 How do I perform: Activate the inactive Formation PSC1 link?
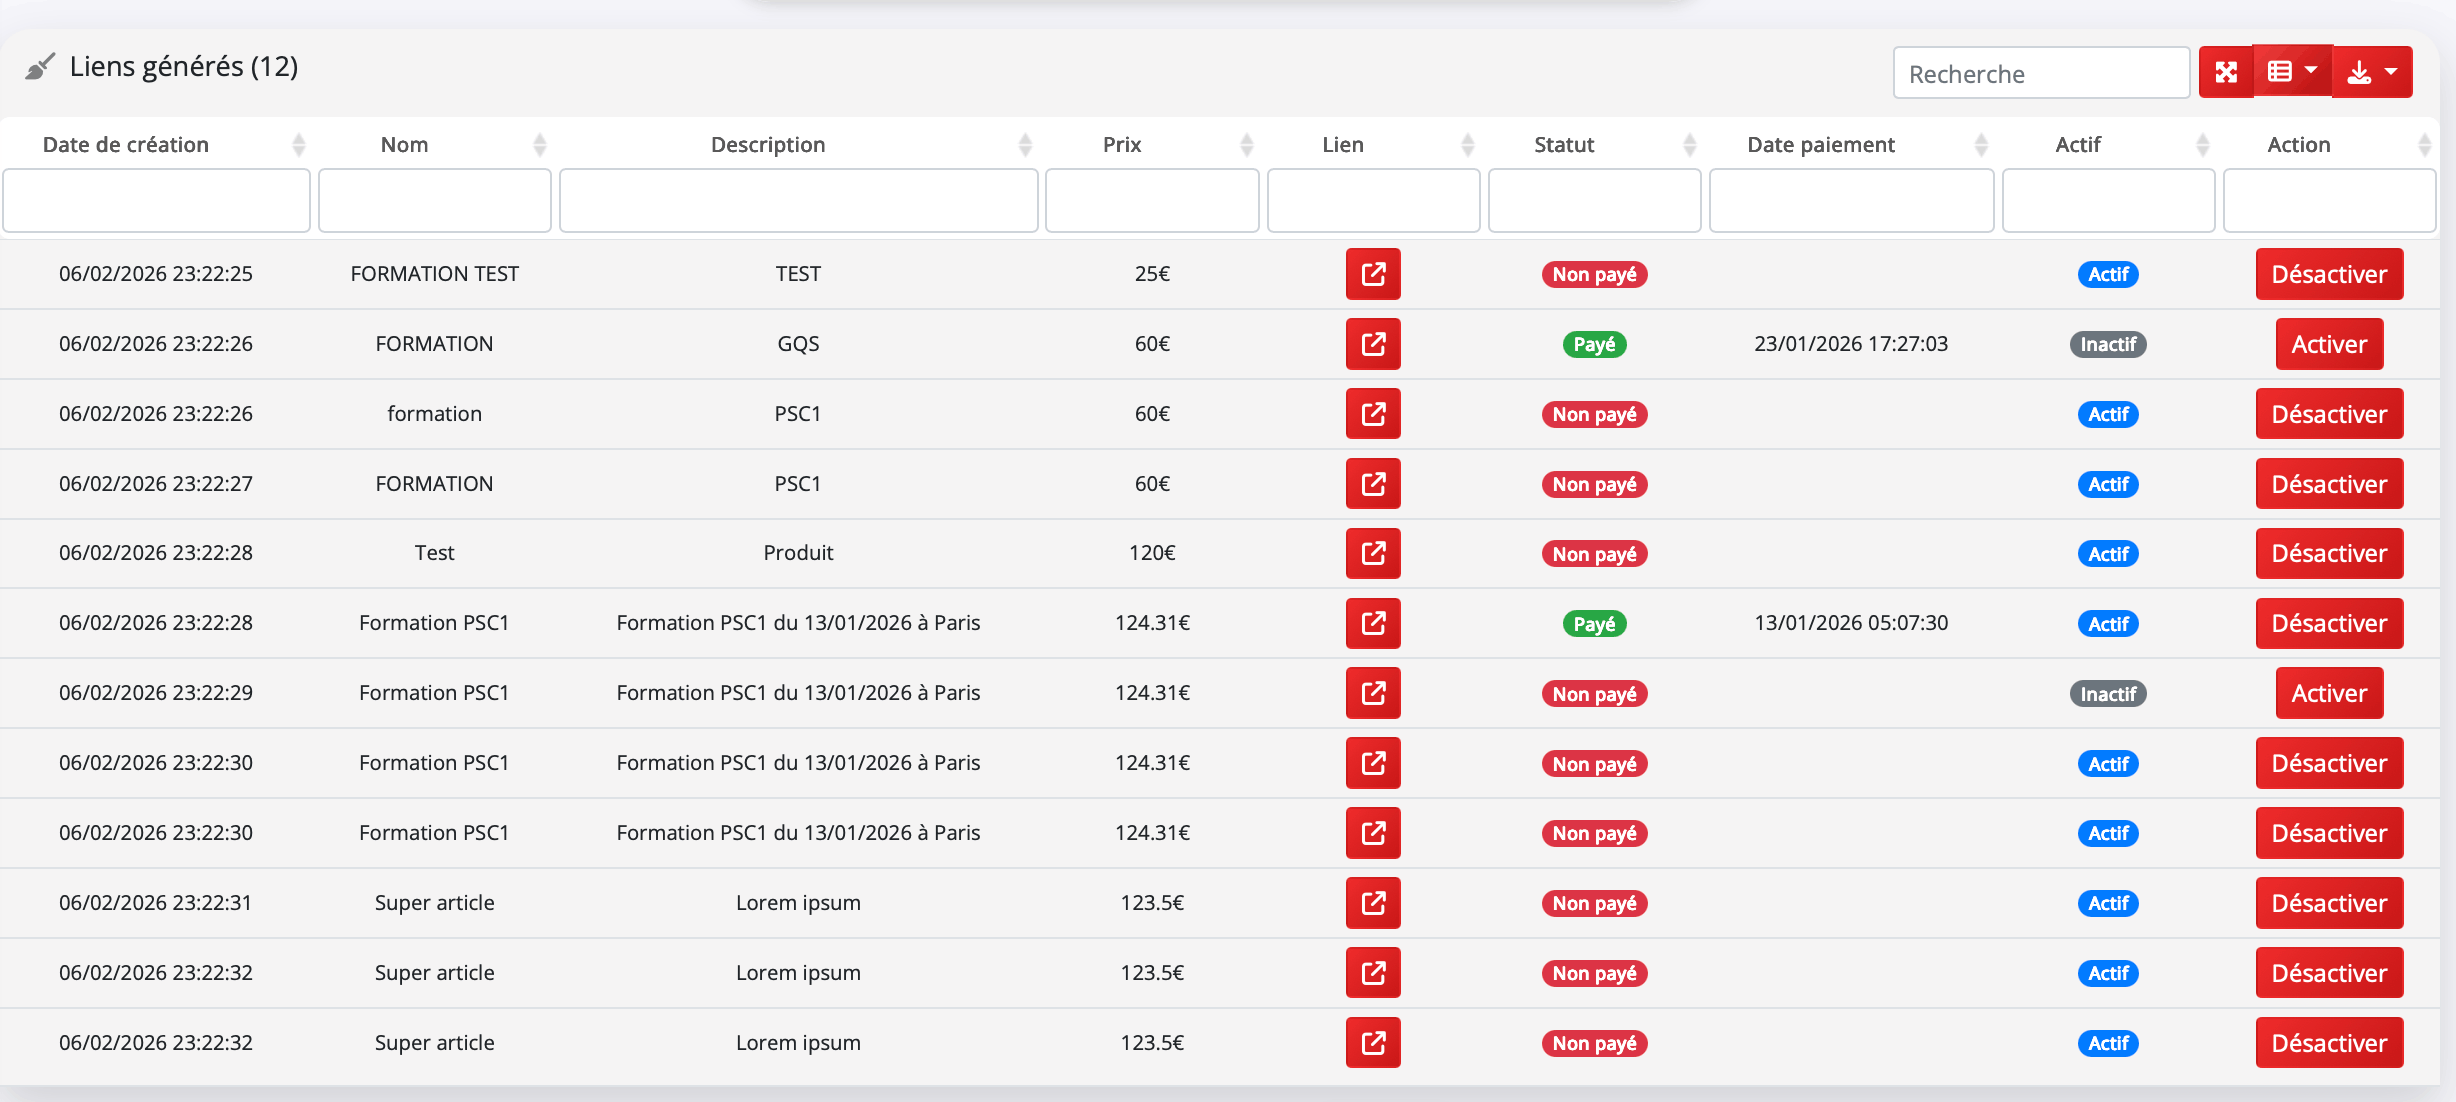click(2328, 693)
